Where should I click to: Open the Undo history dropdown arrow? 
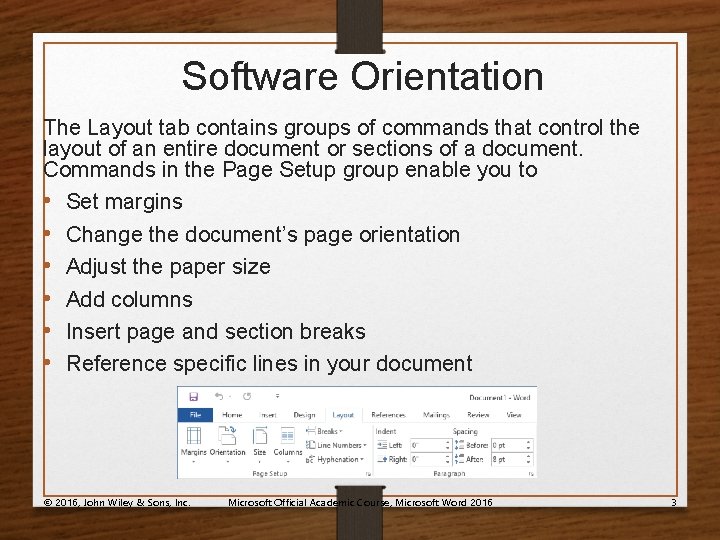point(230,397)
